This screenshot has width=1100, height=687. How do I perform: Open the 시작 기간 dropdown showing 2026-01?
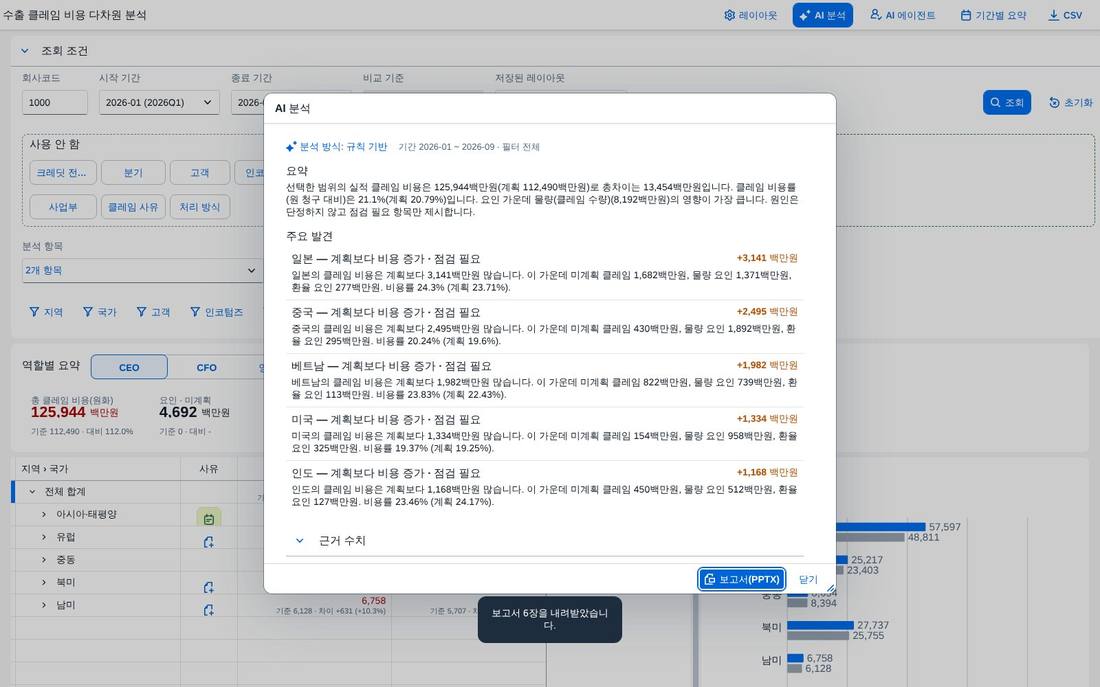(159, 102)
